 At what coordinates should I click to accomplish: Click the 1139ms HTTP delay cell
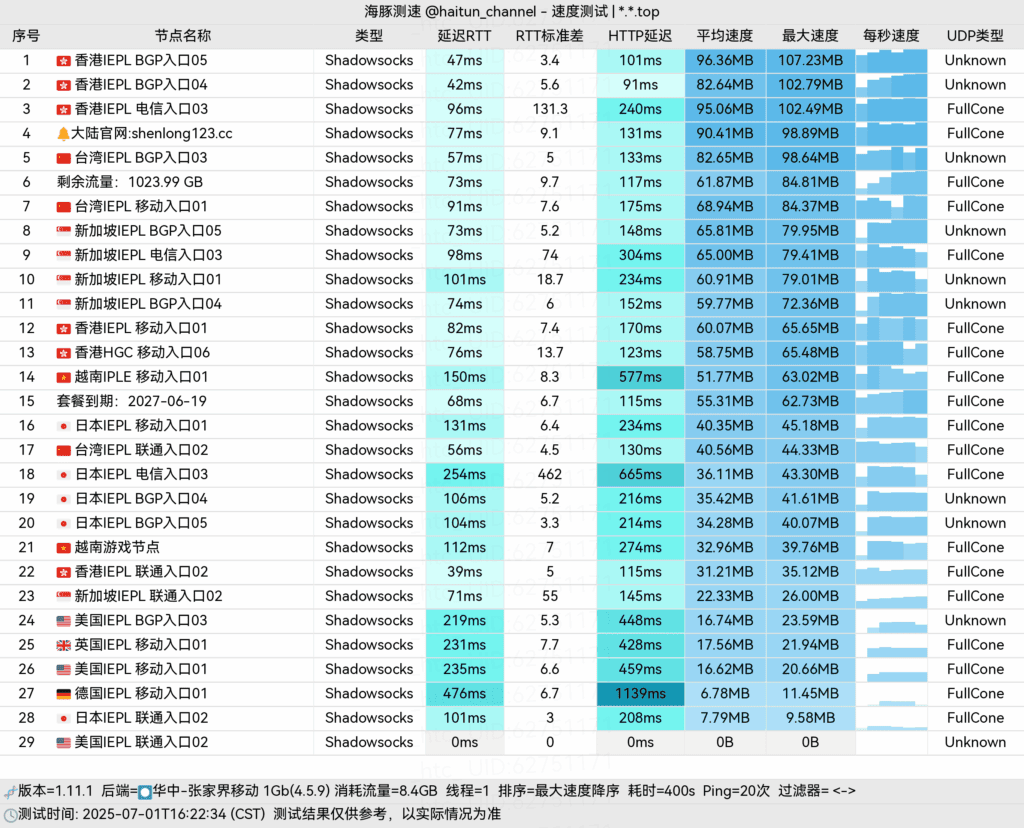coord(640,693)
